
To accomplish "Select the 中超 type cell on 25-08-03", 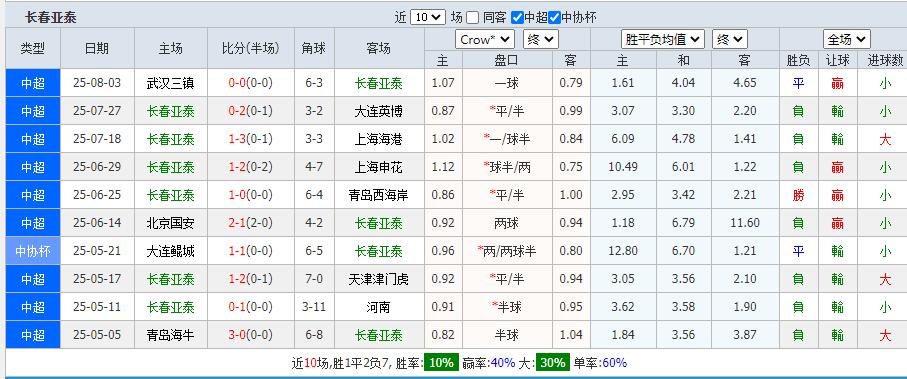I will [33, 83].
